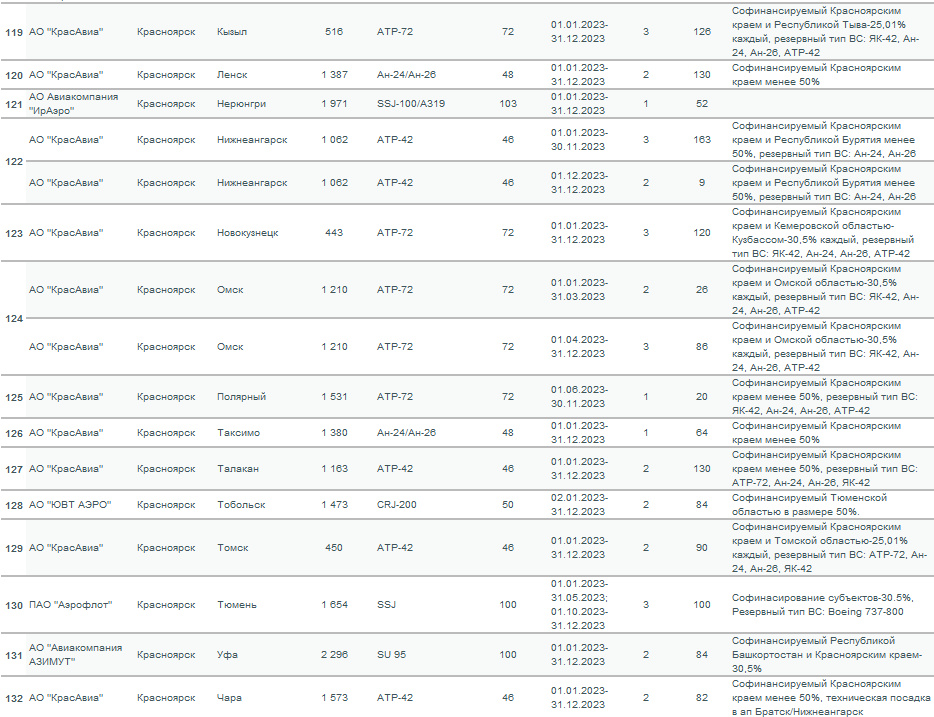Screen dimensions: 934x717
Task: Click destination Нерюнгри
Action: point(241,104)
